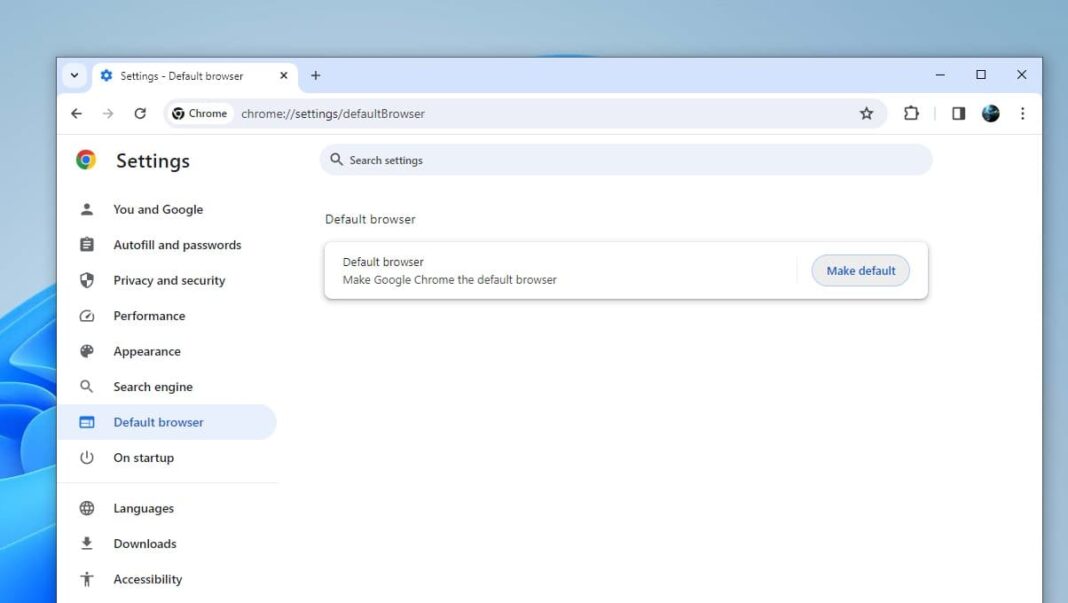Click the Languages globe icon

87,508
